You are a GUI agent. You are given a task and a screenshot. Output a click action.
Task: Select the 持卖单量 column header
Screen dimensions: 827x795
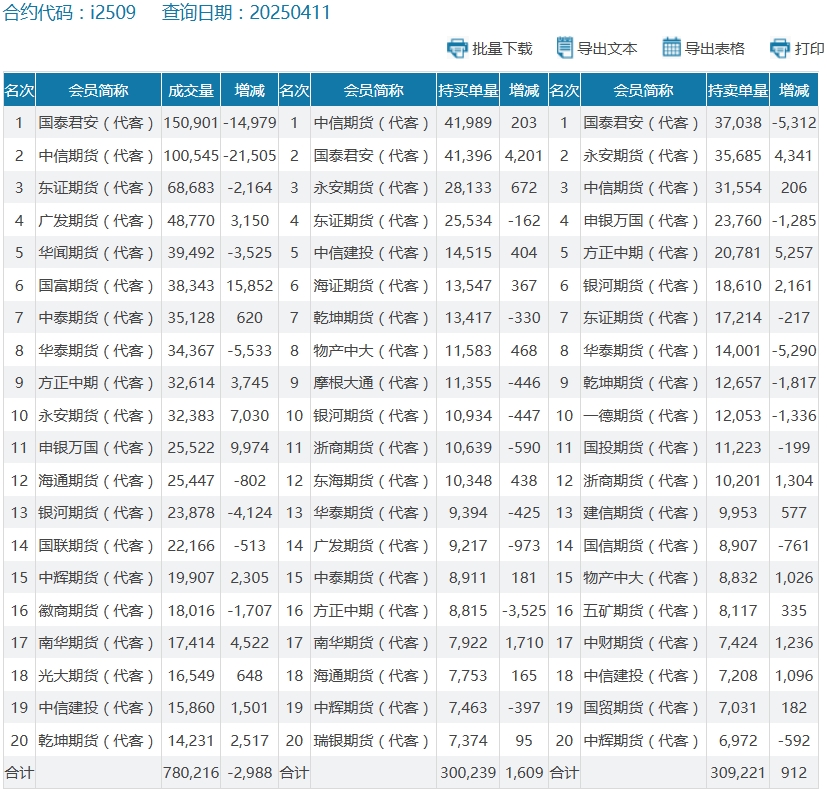[738, 90]
